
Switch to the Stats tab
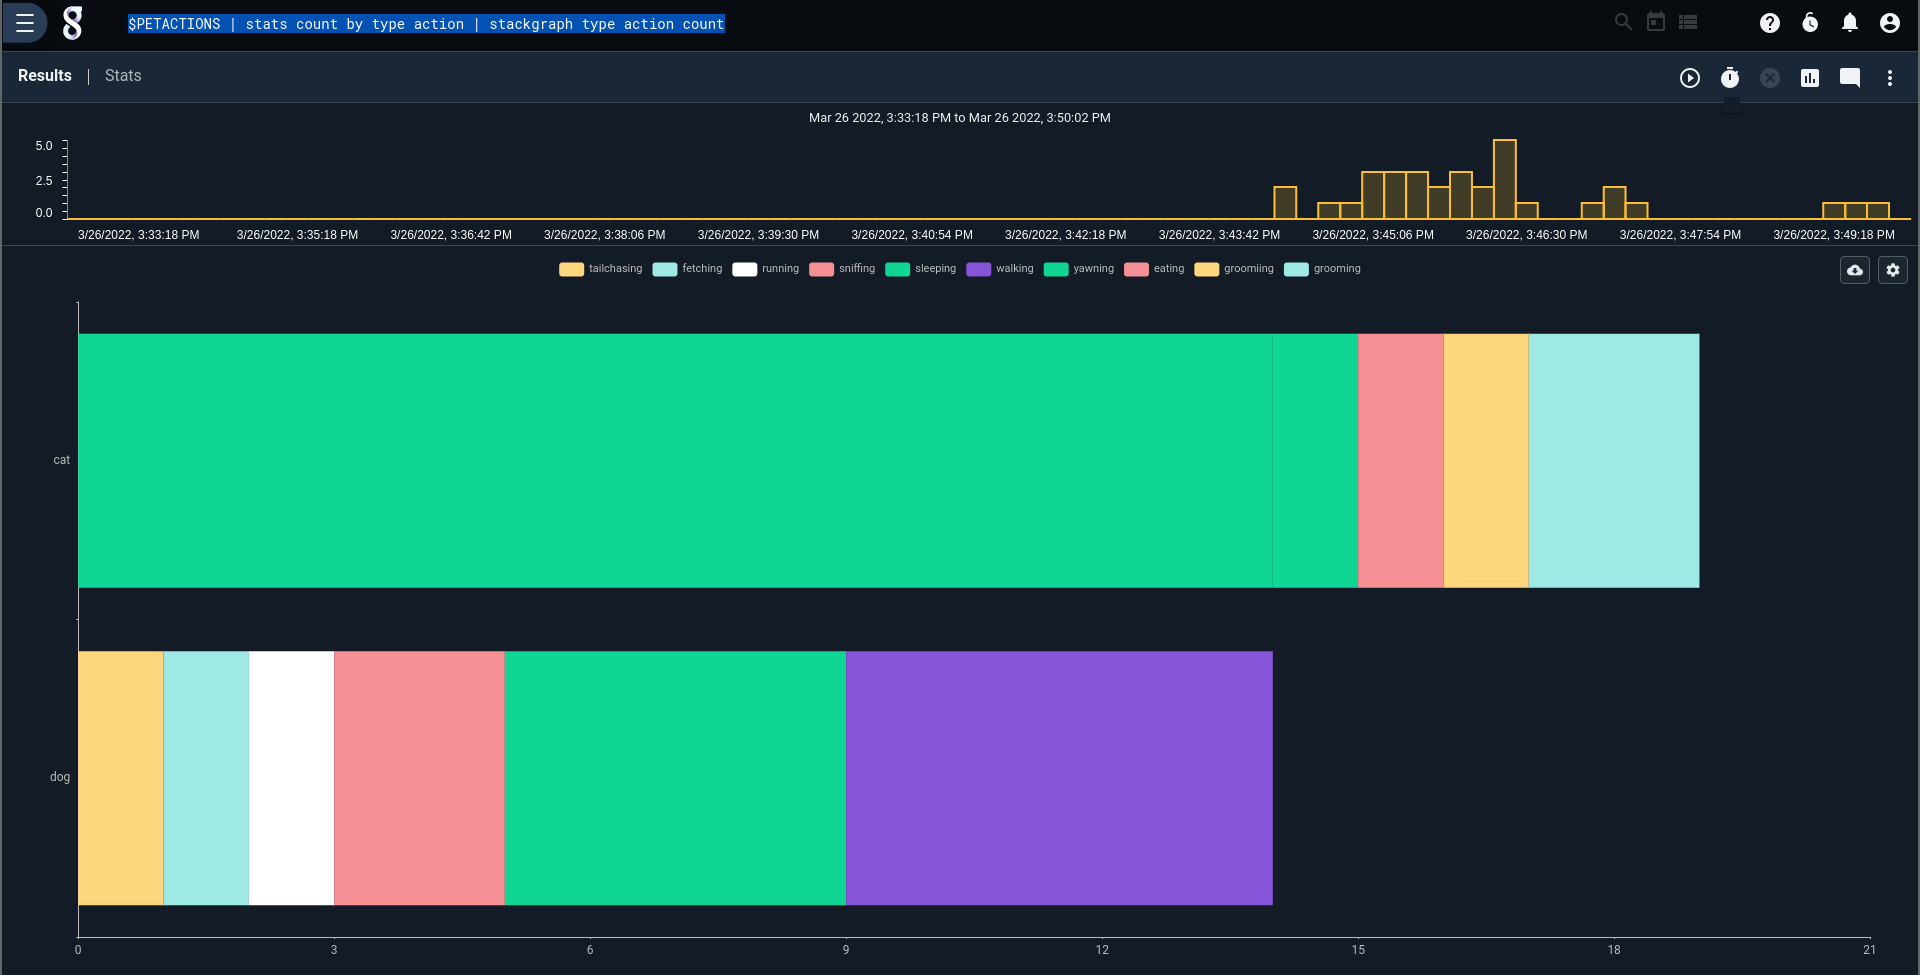pyautogui.click(x=123, y=76)
